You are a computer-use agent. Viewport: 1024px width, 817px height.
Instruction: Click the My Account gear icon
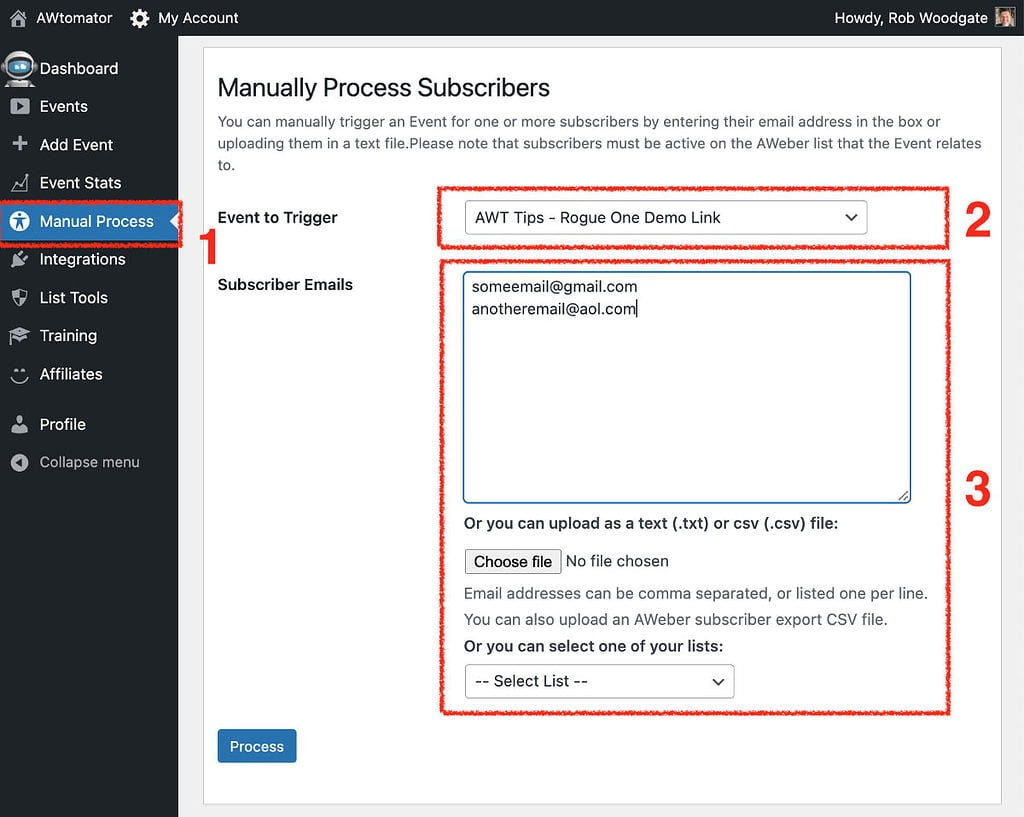pyautogui.click(x=139, y=18)
